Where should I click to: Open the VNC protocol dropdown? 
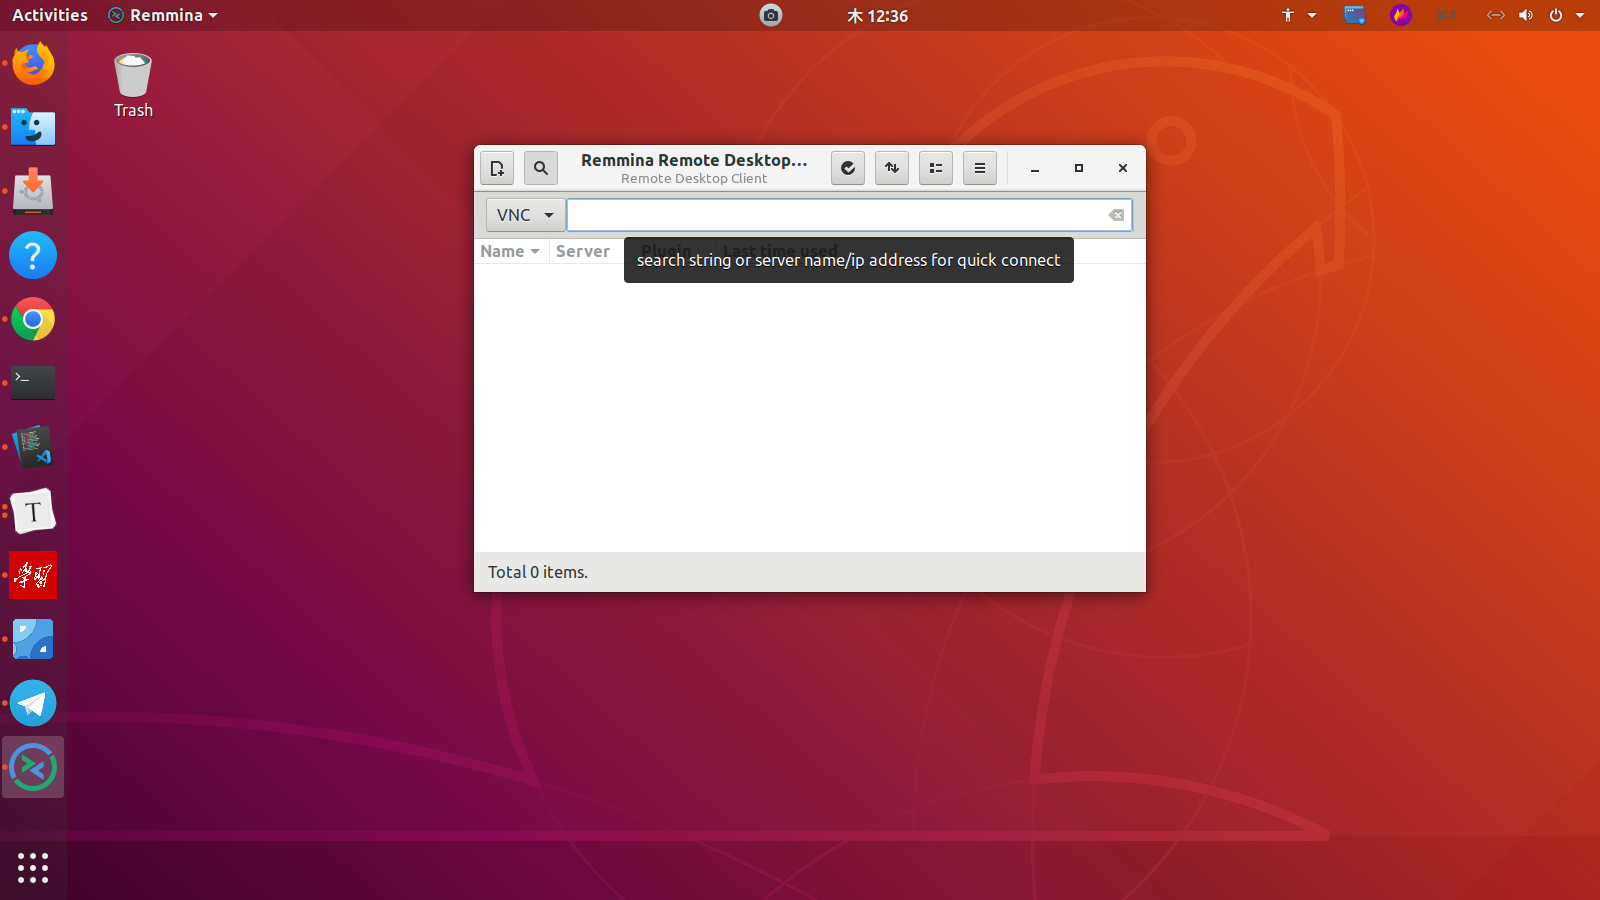525,215
